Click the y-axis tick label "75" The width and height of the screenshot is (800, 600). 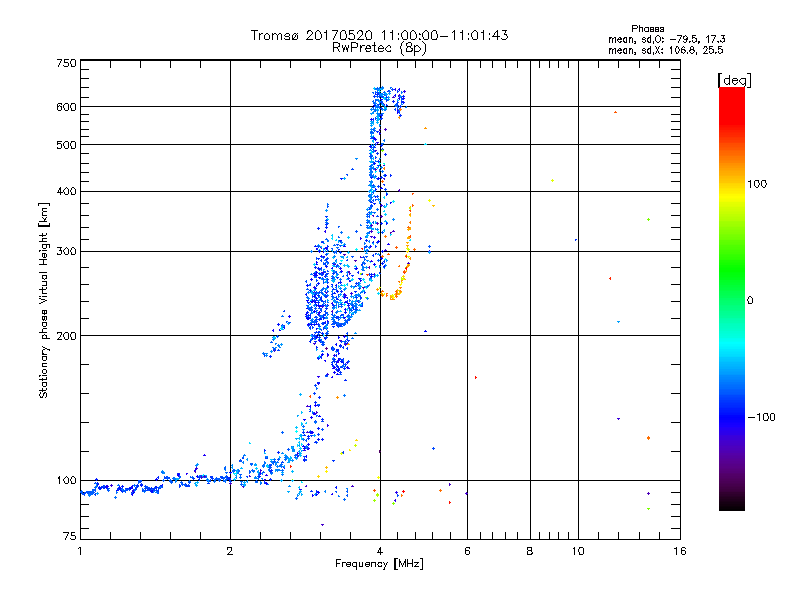(70, 536)
